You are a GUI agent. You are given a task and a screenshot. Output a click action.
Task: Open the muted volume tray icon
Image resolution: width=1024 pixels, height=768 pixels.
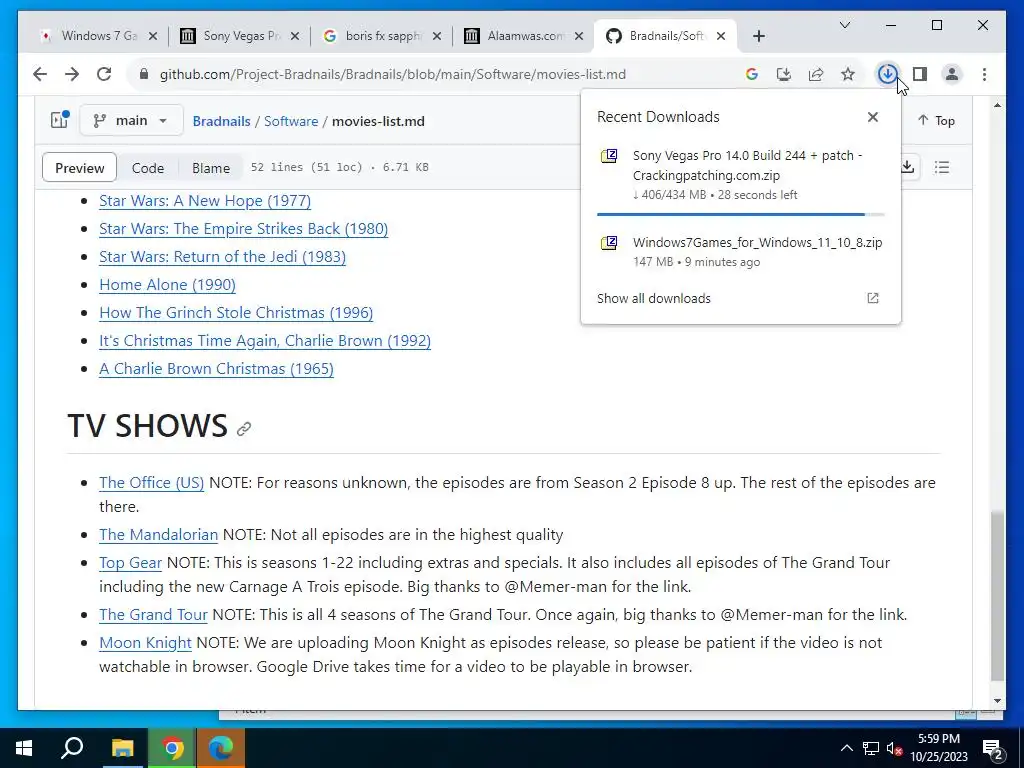(894, 748)
